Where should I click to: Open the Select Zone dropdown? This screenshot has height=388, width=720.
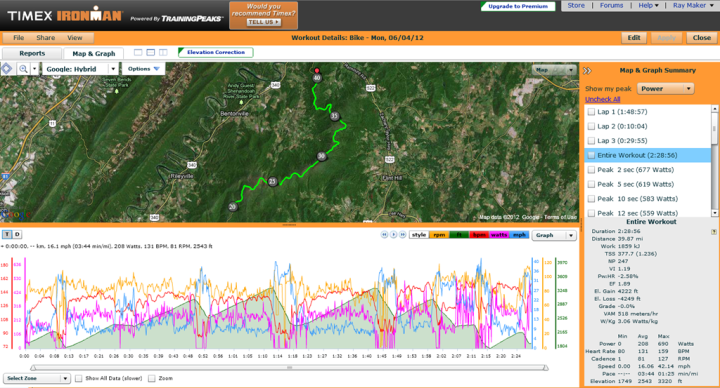[x=37, y=378]
